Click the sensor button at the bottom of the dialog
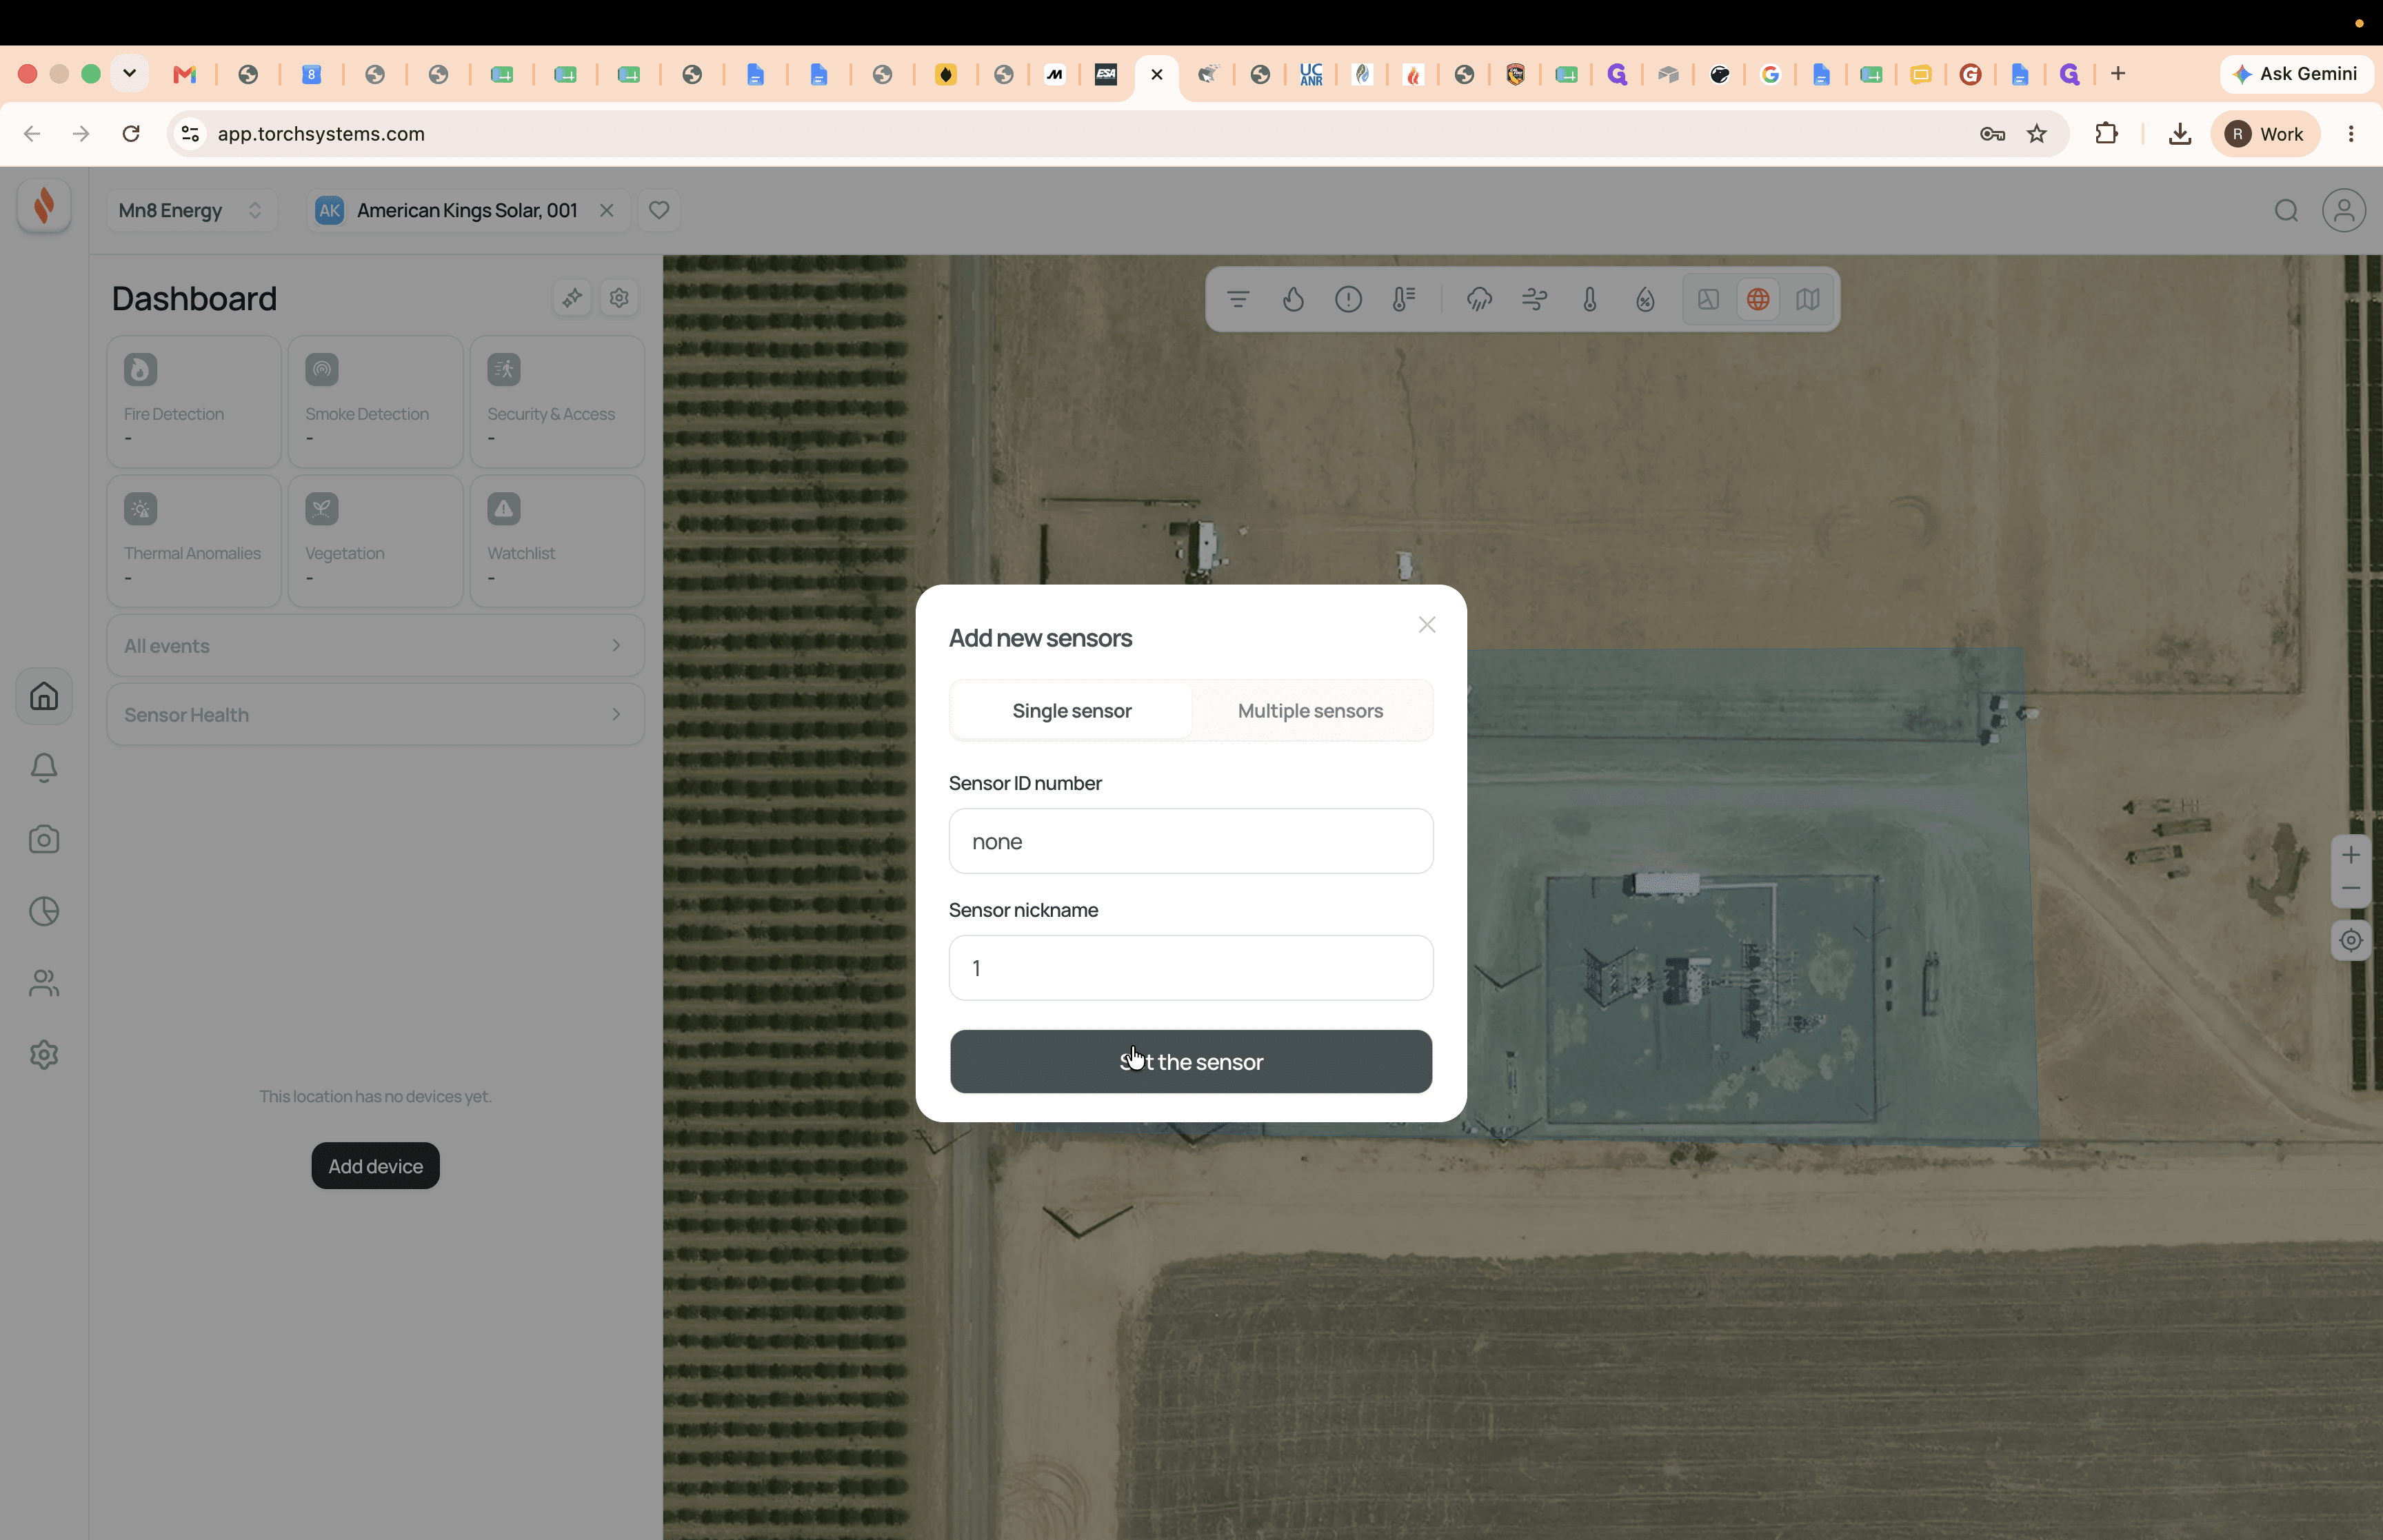Image resolution: width=2383 pixels, height=1540 pixels. (1190, 1062)
